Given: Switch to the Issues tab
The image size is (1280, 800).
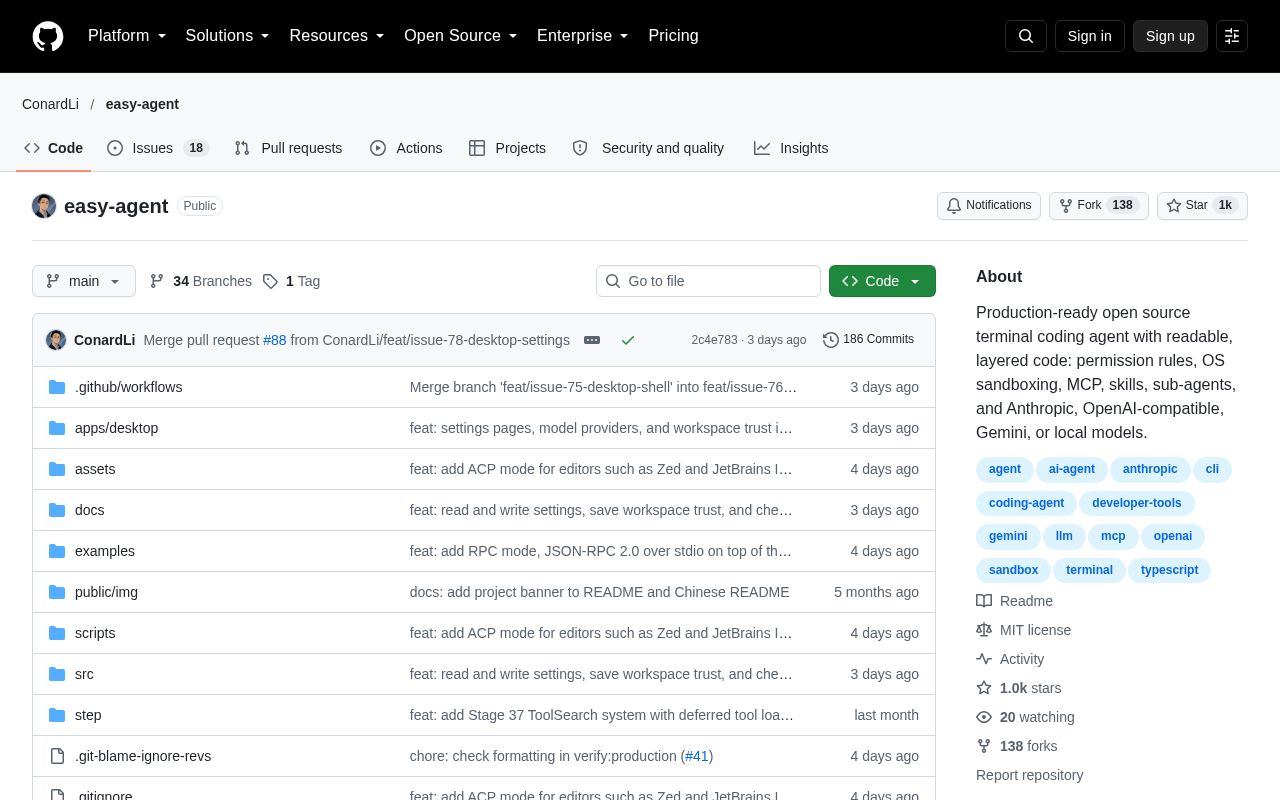Looking at the screenshot, I should [x=157, y=148].
